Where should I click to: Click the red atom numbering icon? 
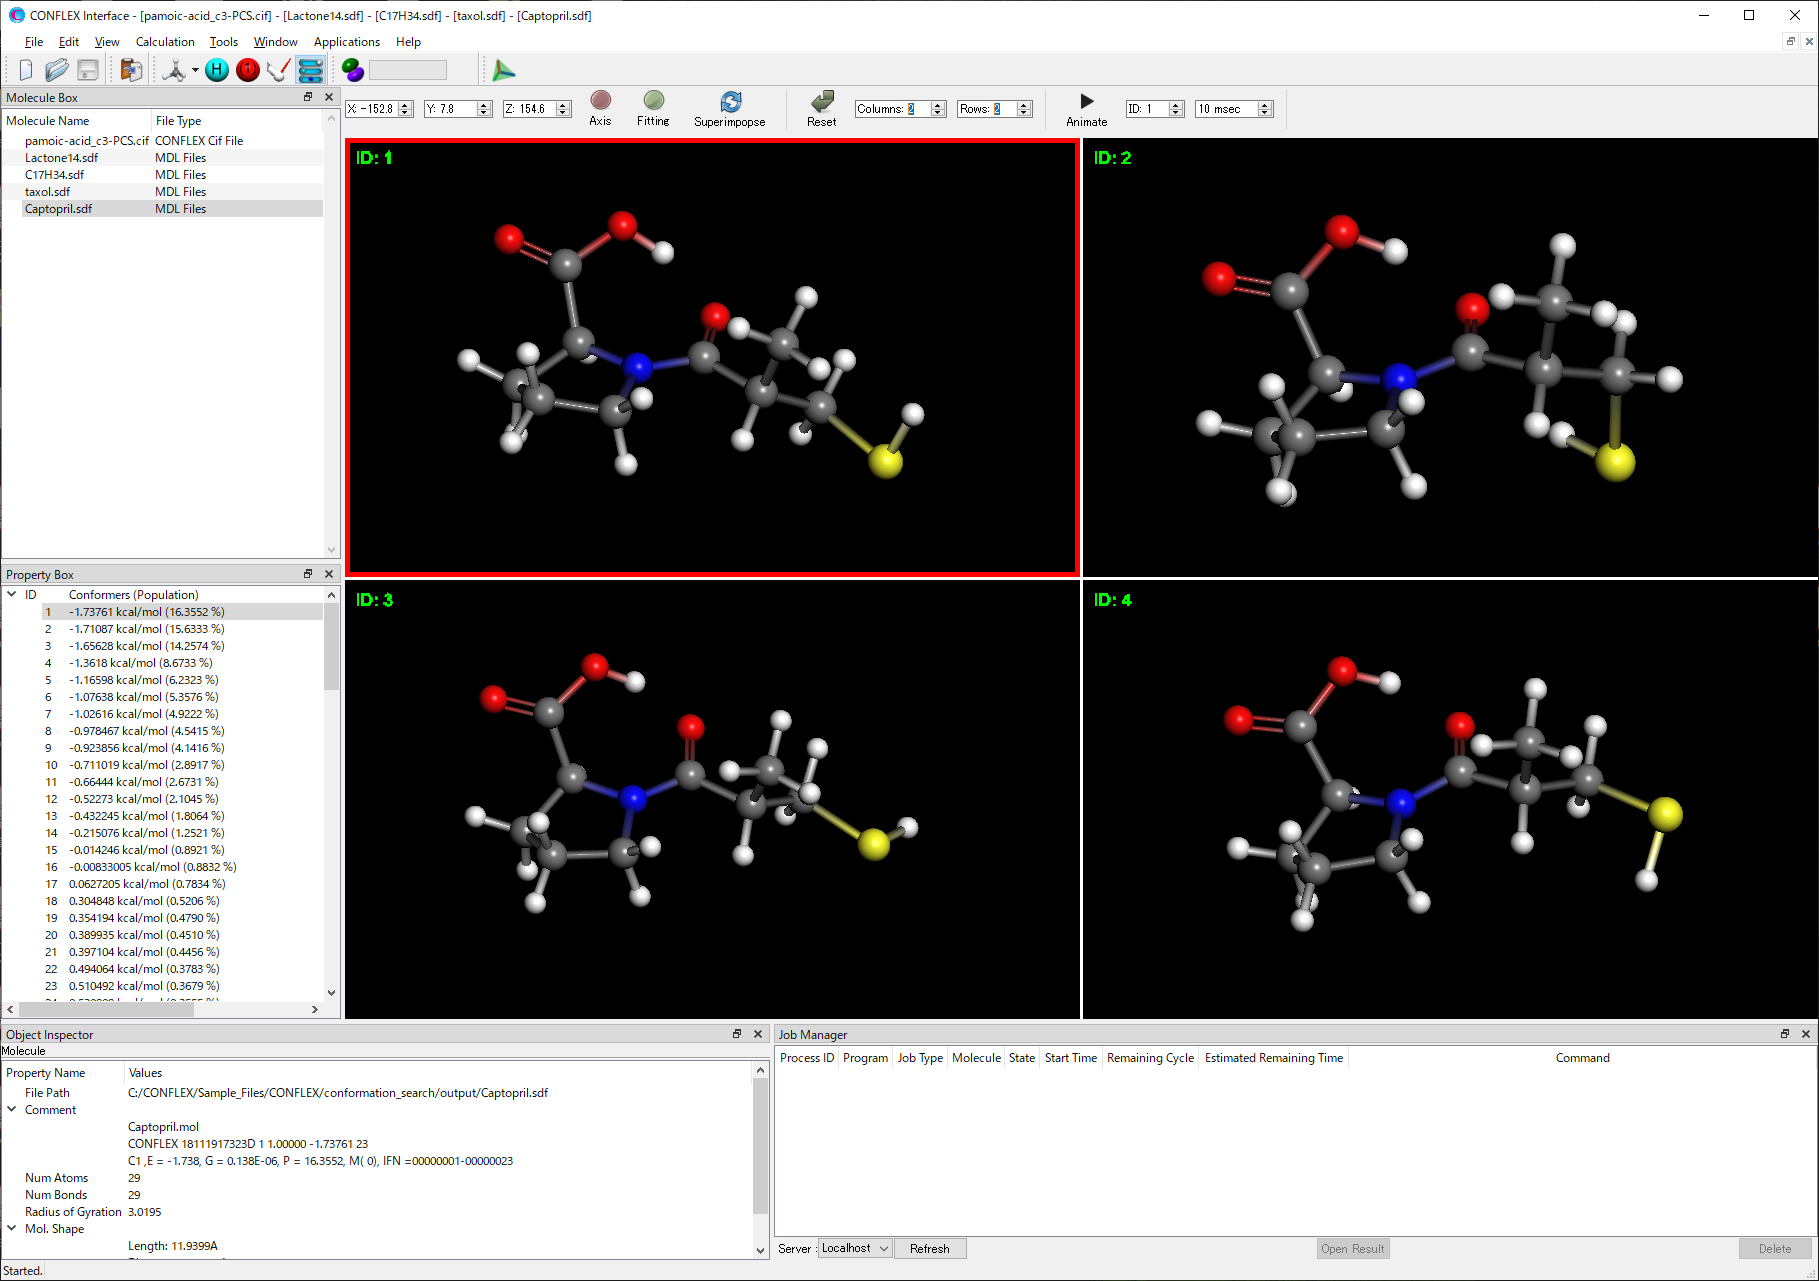tap(248, 70)
